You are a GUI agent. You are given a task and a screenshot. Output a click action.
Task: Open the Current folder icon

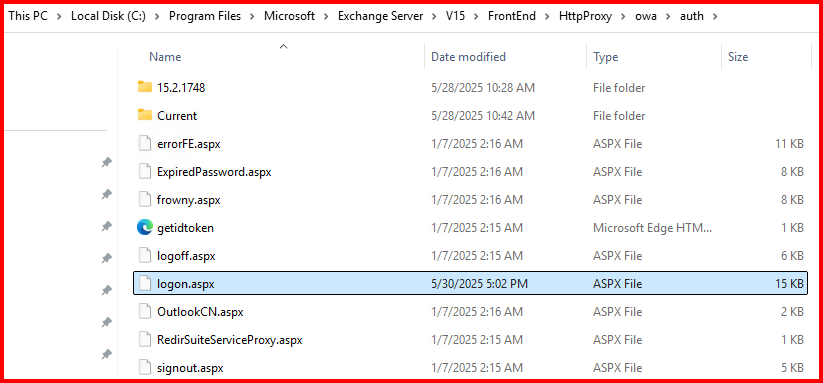pyautogui.click(x=145, y=115)
